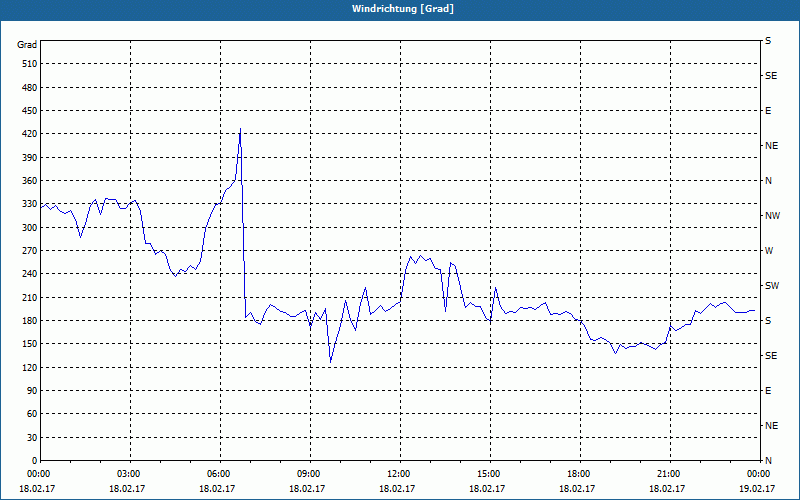Screen dimensions: 800x500
Task: Click the 03:00 time axis label
Action: [x=130, y=474]
